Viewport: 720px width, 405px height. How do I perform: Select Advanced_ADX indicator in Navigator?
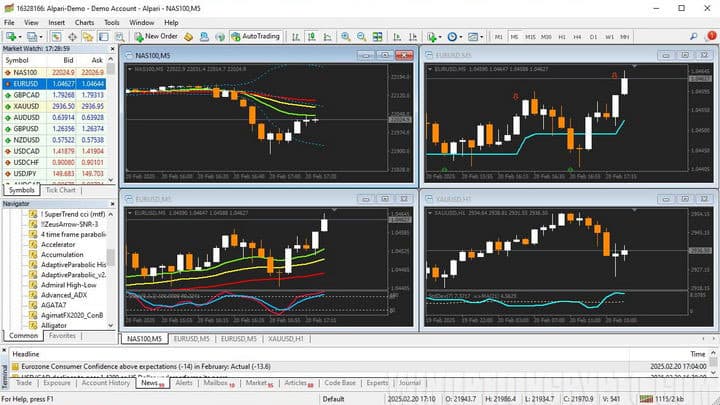[x=63, y=295]
